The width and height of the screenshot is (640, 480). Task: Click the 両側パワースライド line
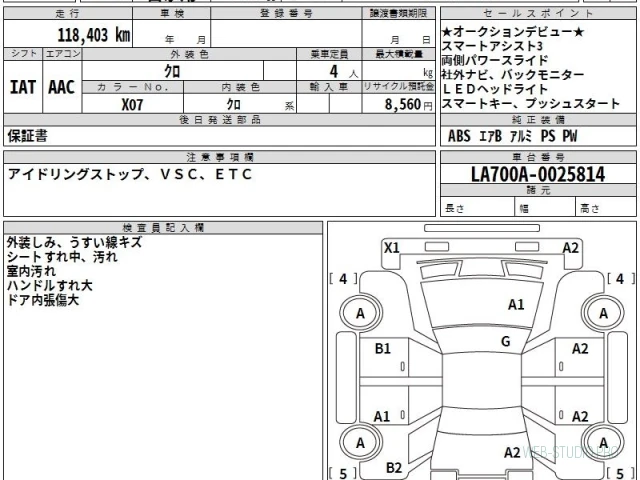[x=494, y=60]
